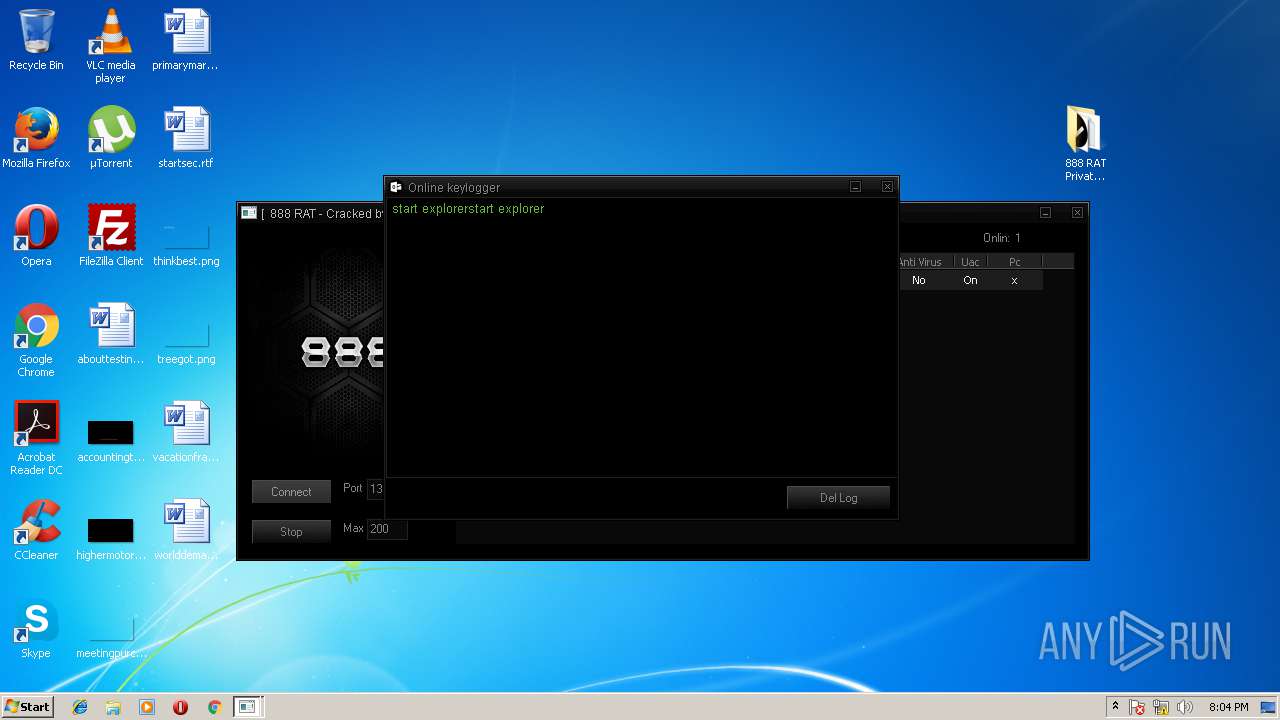
Task: Click keylogger text 'start explorerstart explorer'
Action: (x=468, y=209)
